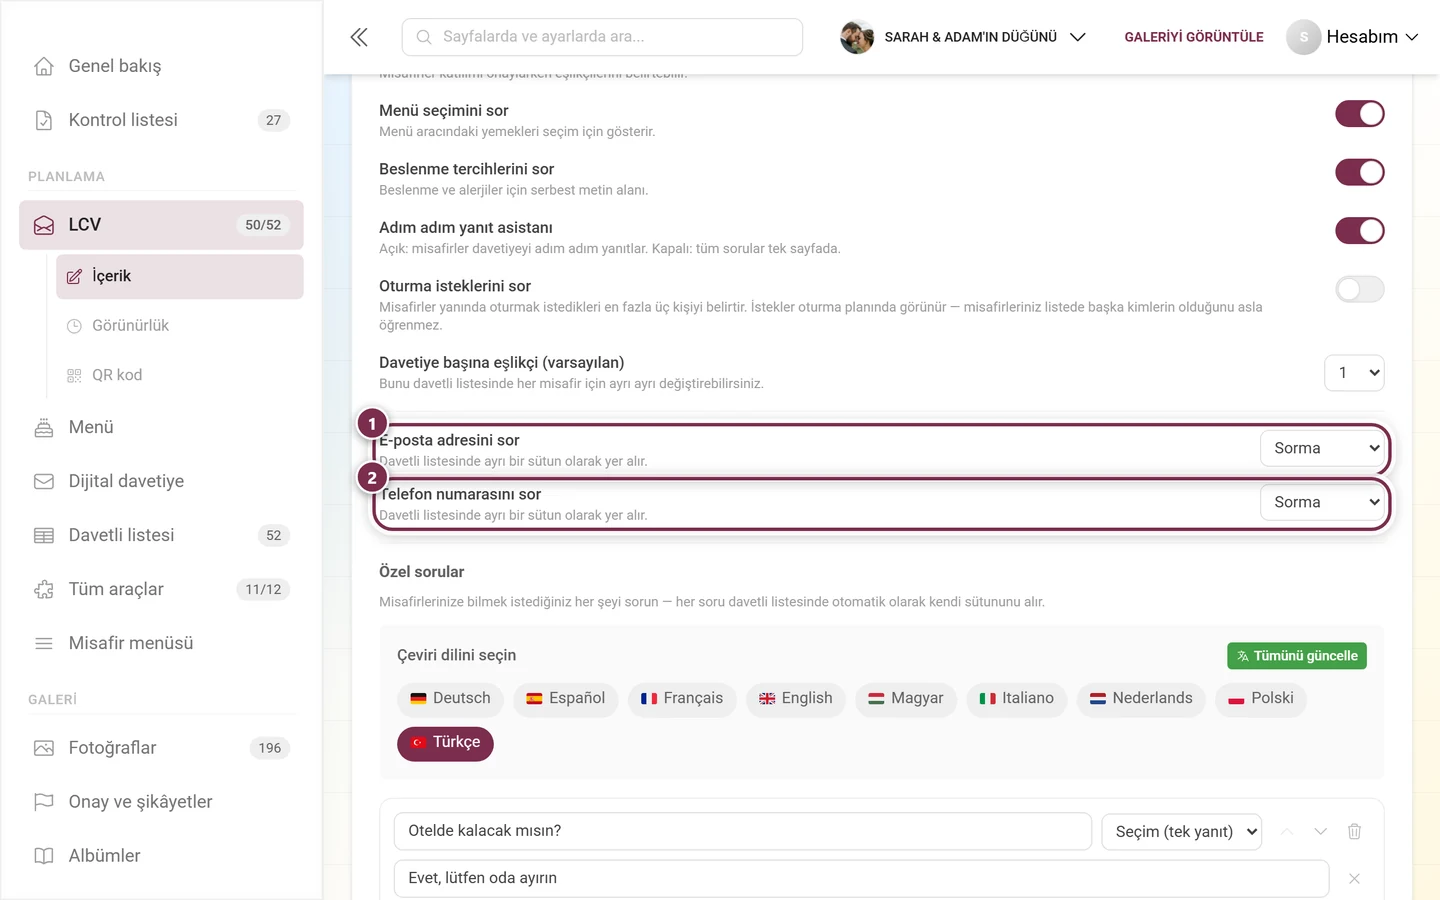Screen dimensions: 1440x900
Task: Edit the 'Evet, lütfen oda ayırın' answer field
Action: click(861, 878)
